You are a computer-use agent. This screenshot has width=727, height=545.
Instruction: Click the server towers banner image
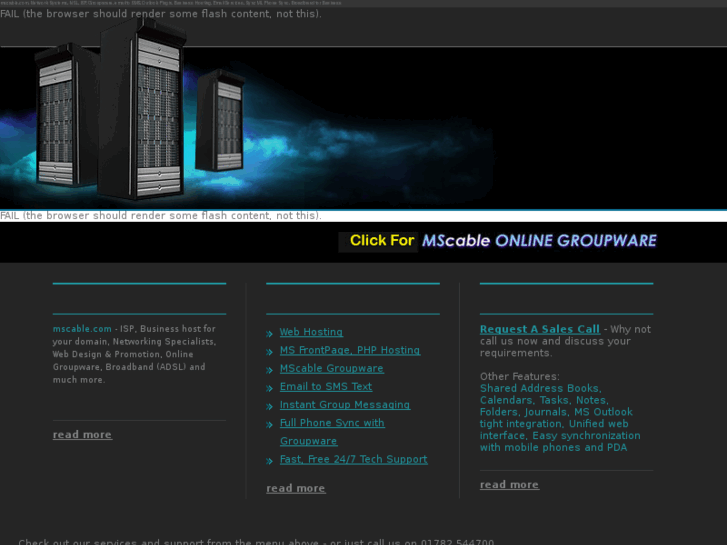pyautogui.click(x=246, y=114)
